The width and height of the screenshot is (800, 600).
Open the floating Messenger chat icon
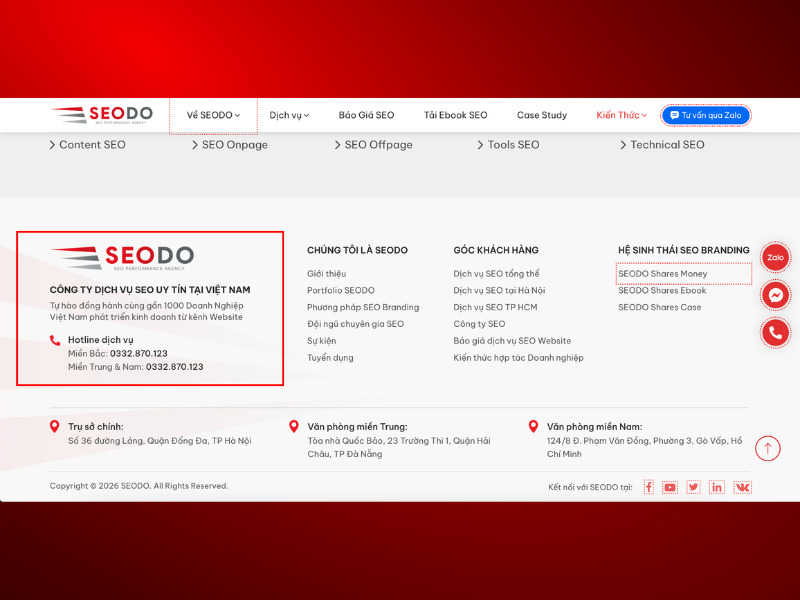pos(776,295)
